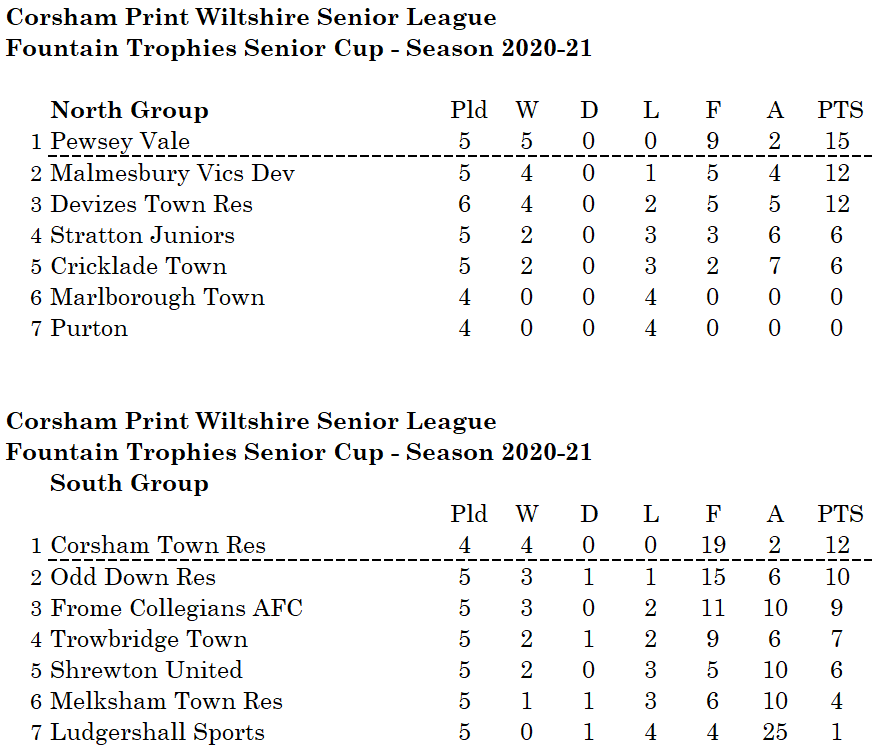Select Marlborough Town team entry

pyautogui.click(x=157, y=297)
